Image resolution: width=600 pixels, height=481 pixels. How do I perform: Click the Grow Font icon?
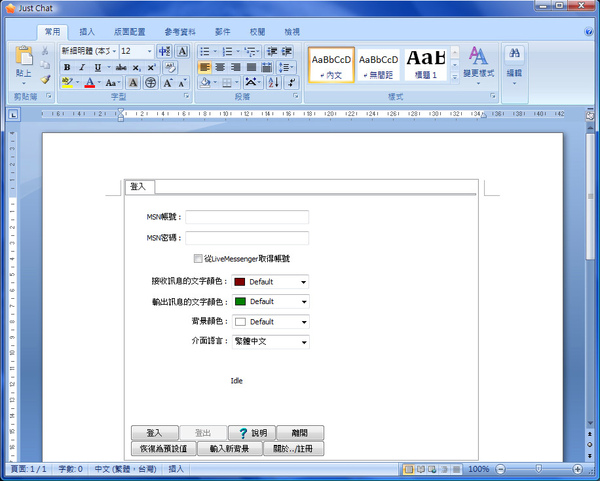pyautogui.click(x=168, y=82)
